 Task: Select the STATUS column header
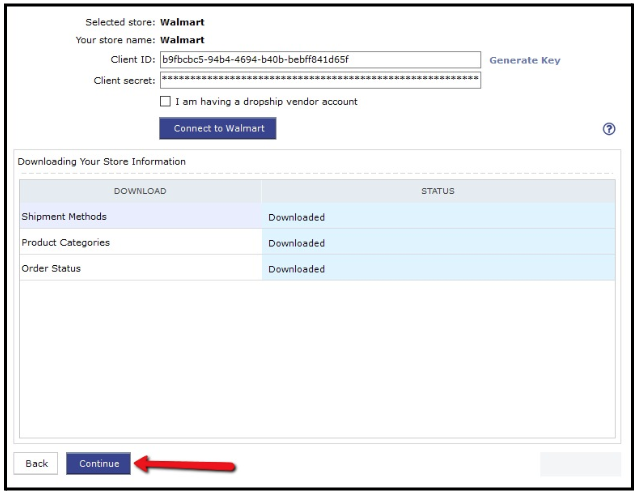[438, 191]
